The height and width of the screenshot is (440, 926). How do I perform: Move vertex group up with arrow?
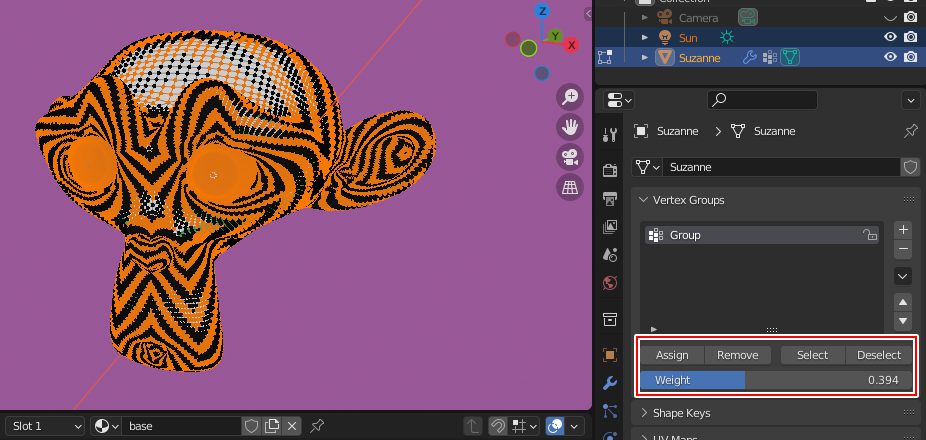[903, 302]
